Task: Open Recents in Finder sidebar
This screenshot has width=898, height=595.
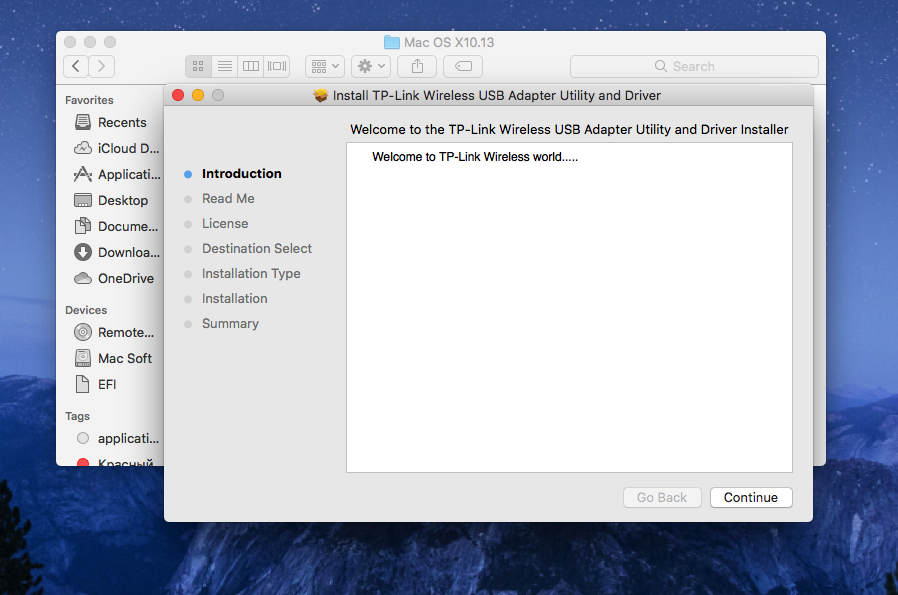Action: 111,122
